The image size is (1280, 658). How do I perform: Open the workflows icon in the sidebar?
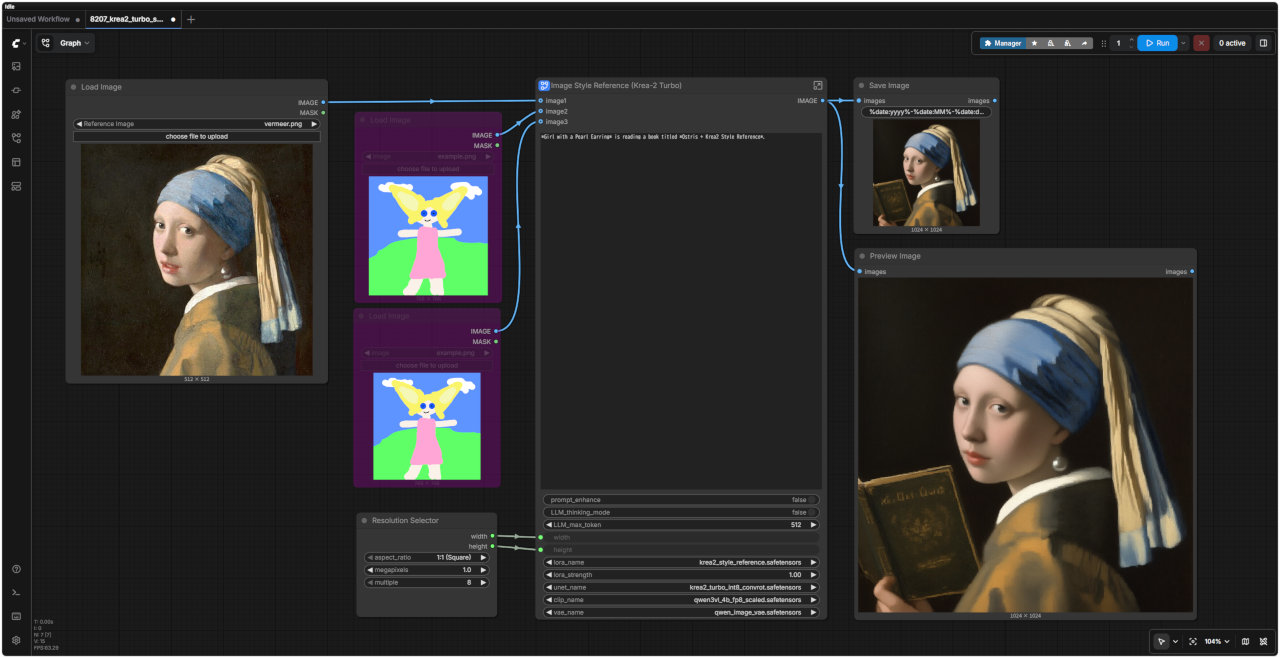point(16,138)
